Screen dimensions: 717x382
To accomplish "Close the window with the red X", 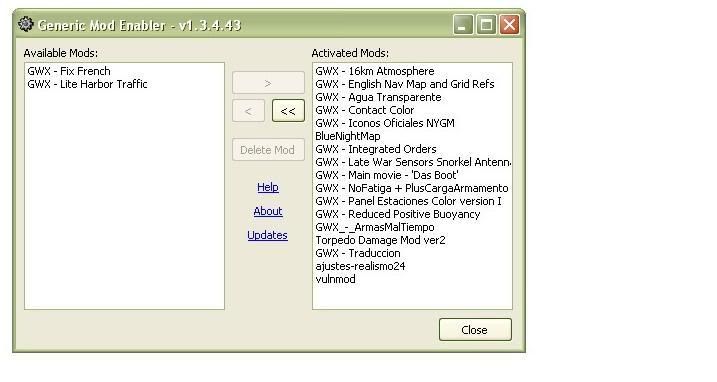I will click(x=509, y=25).
